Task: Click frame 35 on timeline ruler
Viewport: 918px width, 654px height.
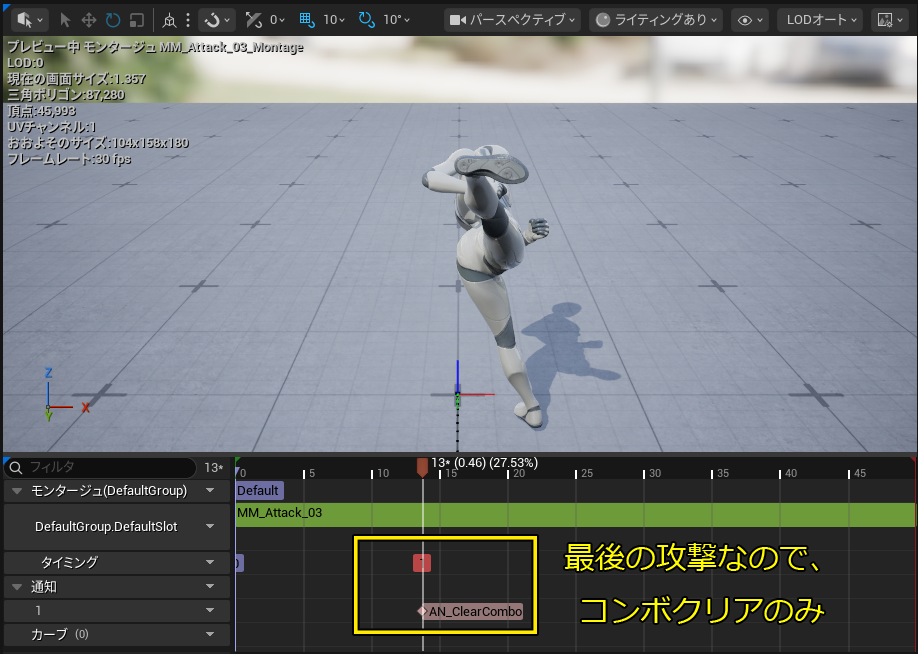Action: [721, 473]
